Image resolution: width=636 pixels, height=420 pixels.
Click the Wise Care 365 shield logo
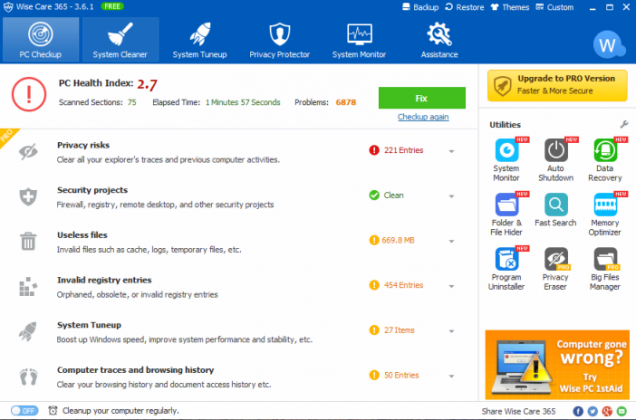[8, 7]
